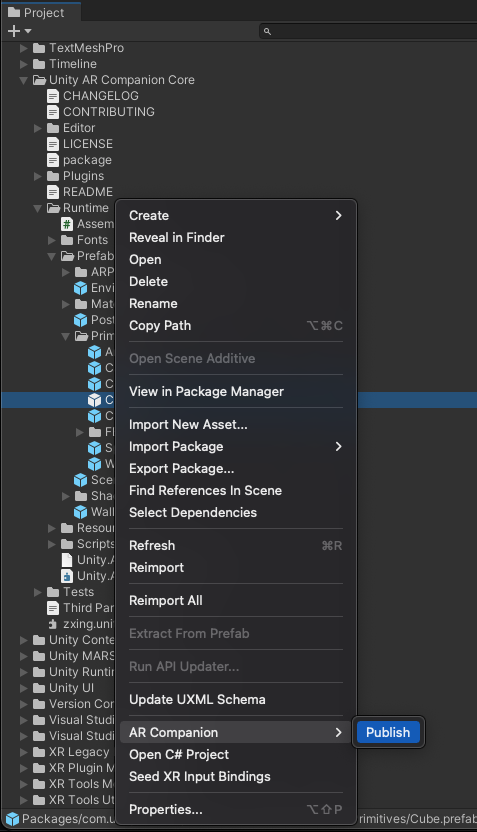Choose View in Package Manager
Image resolution: width=477 pixels, height=832 pixels.
[236, 392]
